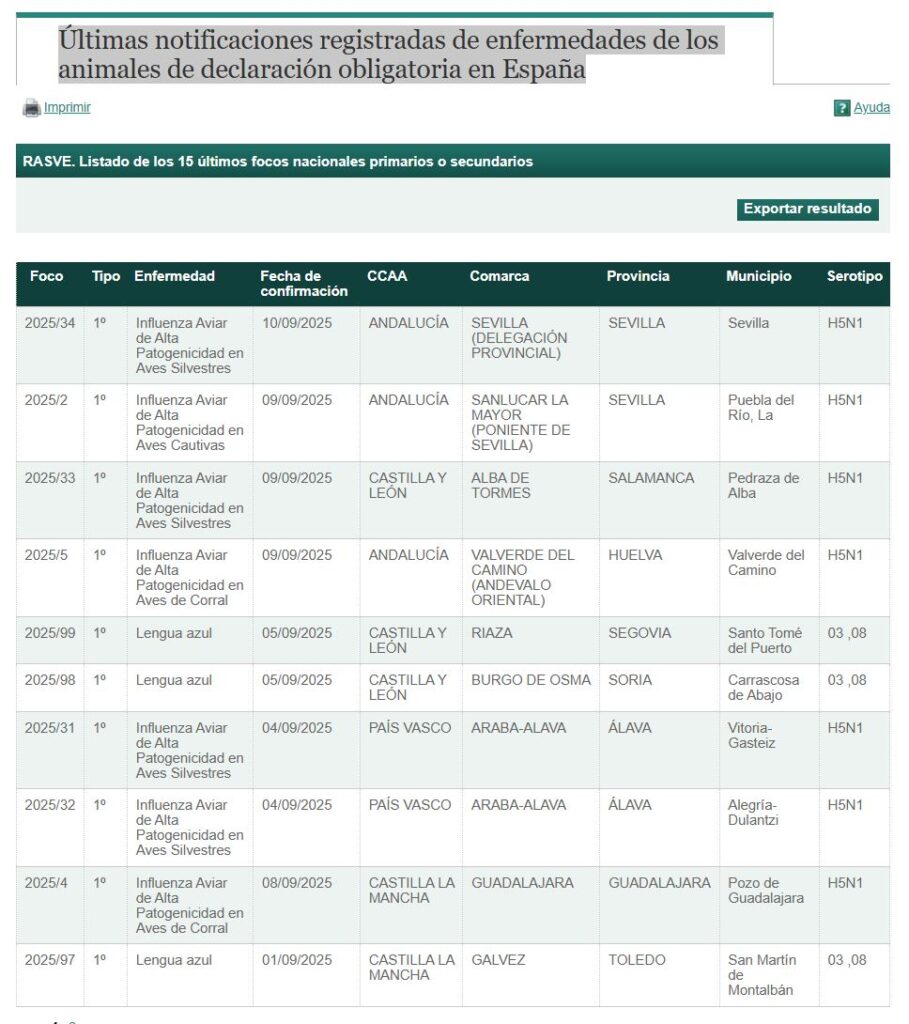Open the Imprimir link

point(67,108)
